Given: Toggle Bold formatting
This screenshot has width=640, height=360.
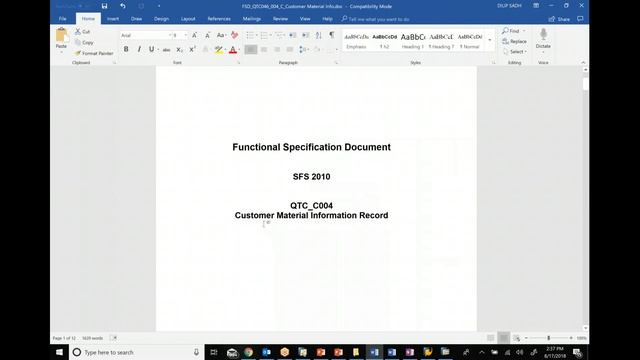Looking at the screenshot, I should pyautogui.click(x=126, y=49).
